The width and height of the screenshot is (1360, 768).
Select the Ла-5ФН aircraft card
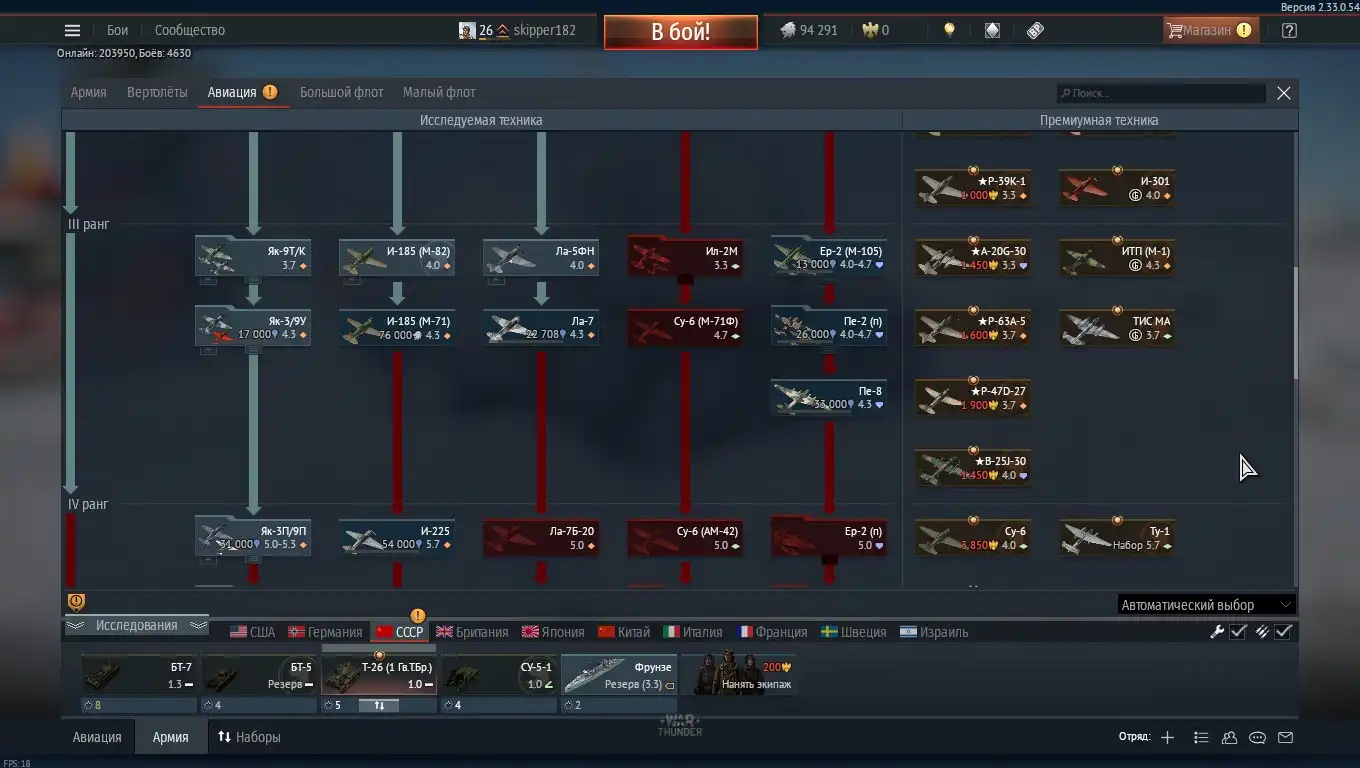pos(541,257)
